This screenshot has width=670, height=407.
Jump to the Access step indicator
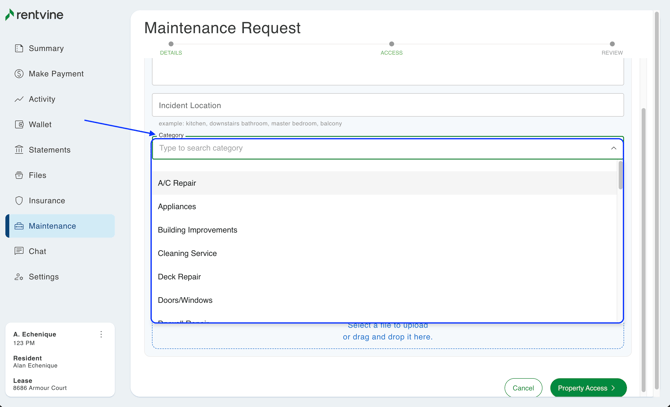click(391, 45)
